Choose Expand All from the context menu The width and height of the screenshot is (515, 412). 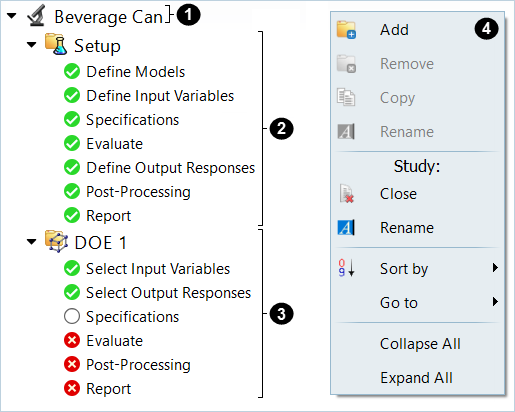(416, 378)
